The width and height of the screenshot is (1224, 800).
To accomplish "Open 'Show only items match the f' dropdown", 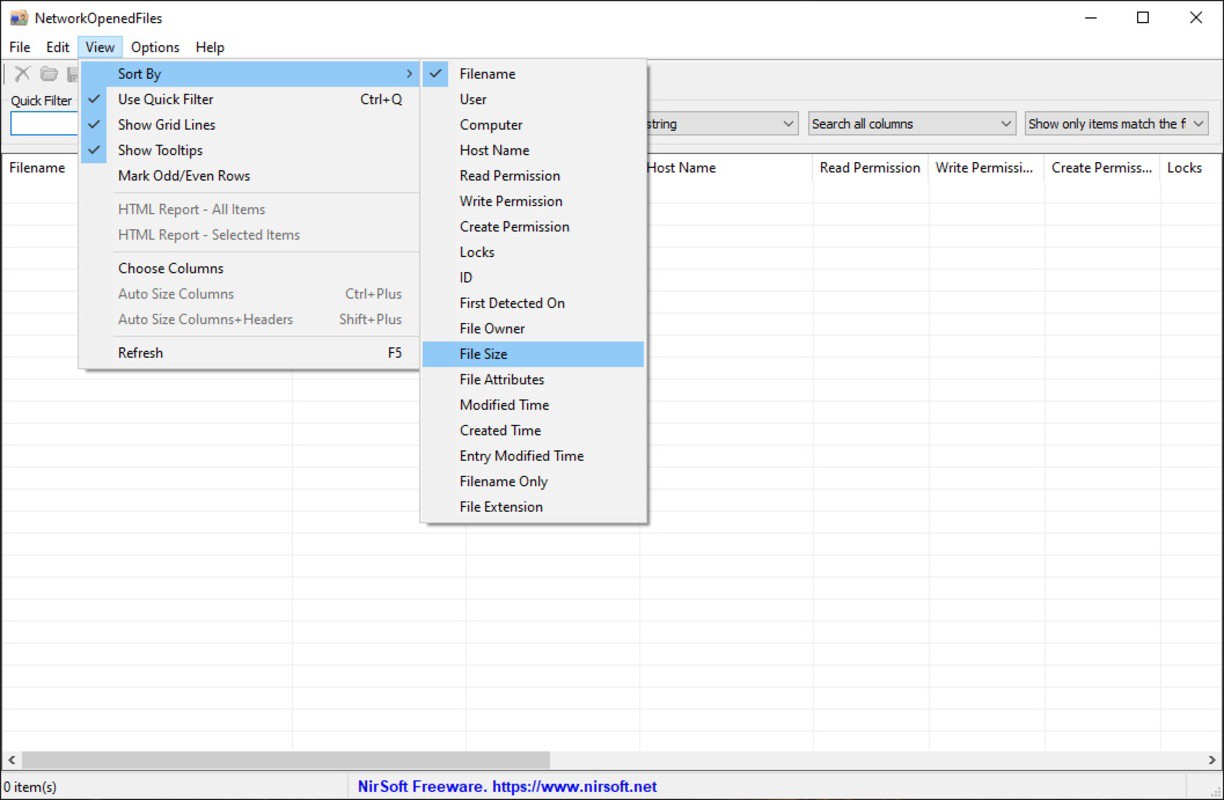I will point(1116,124).
